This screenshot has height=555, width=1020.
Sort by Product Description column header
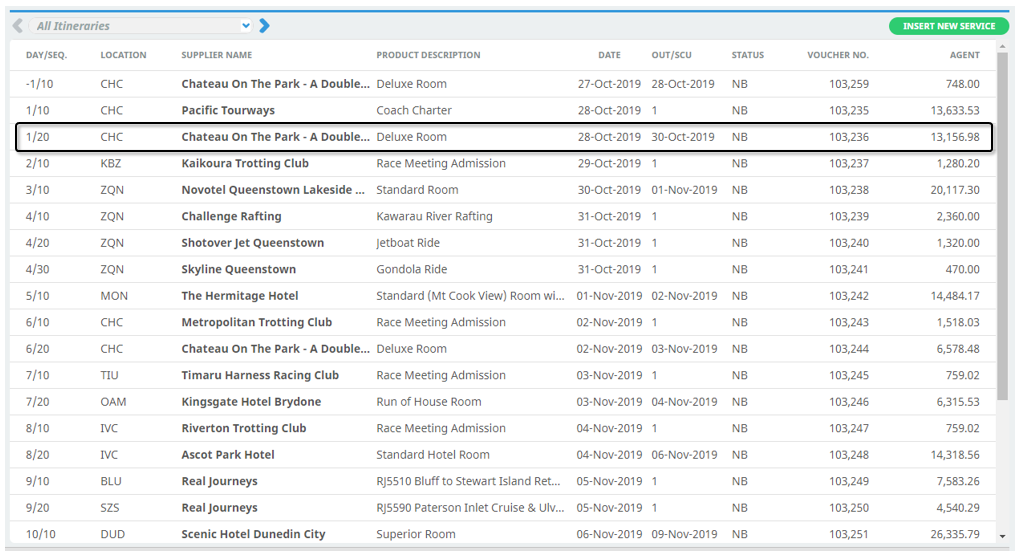point(428,55)
